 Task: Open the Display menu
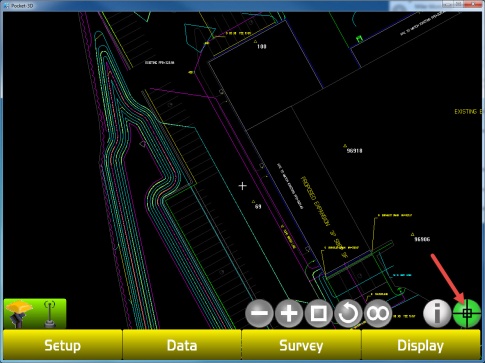pos(421,345)
